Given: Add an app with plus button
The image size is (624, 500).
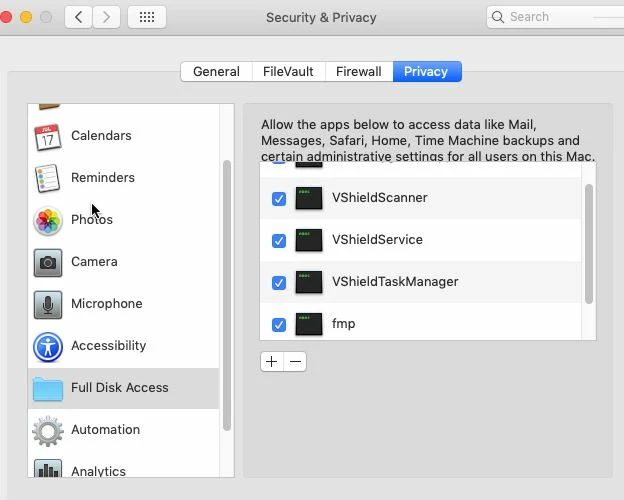Looking at the screenshot, I should coord(272,361).
